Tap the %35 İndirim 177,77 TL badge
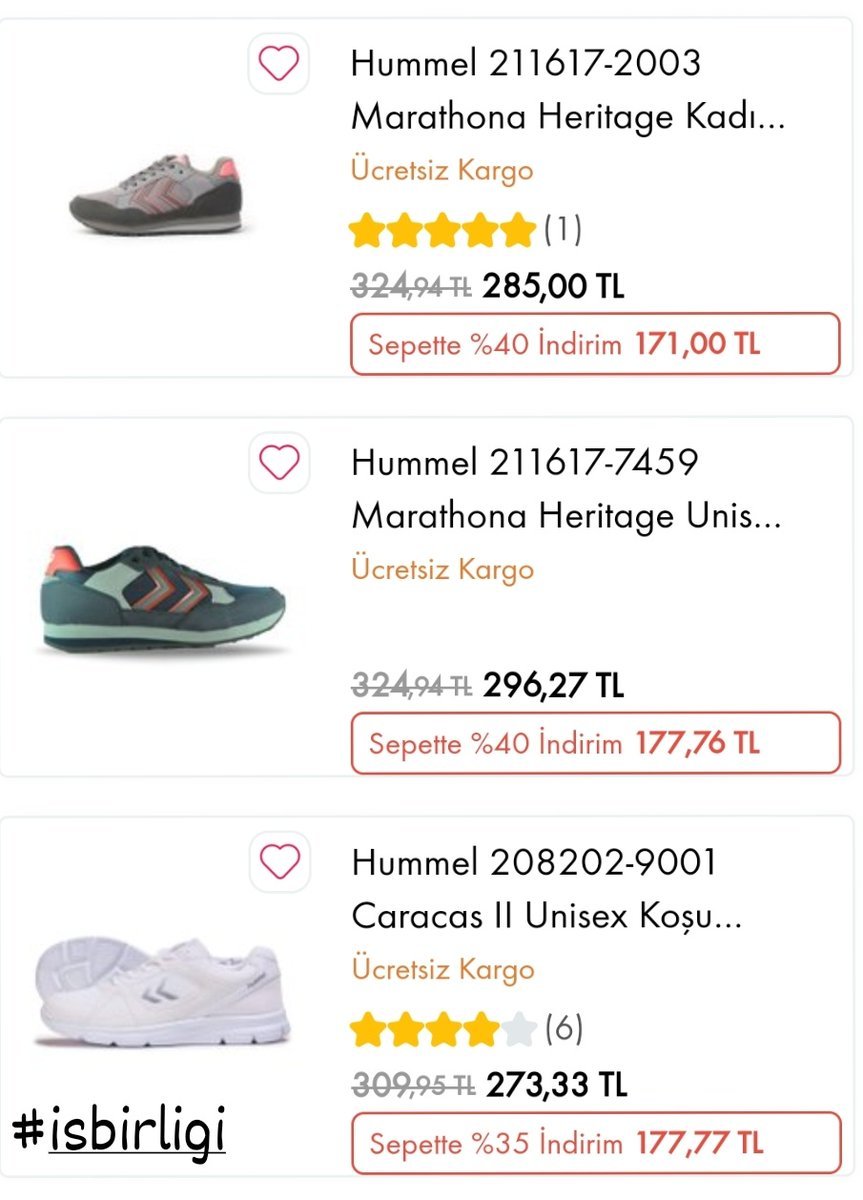863x1200 pixels. coord(595,1143)
